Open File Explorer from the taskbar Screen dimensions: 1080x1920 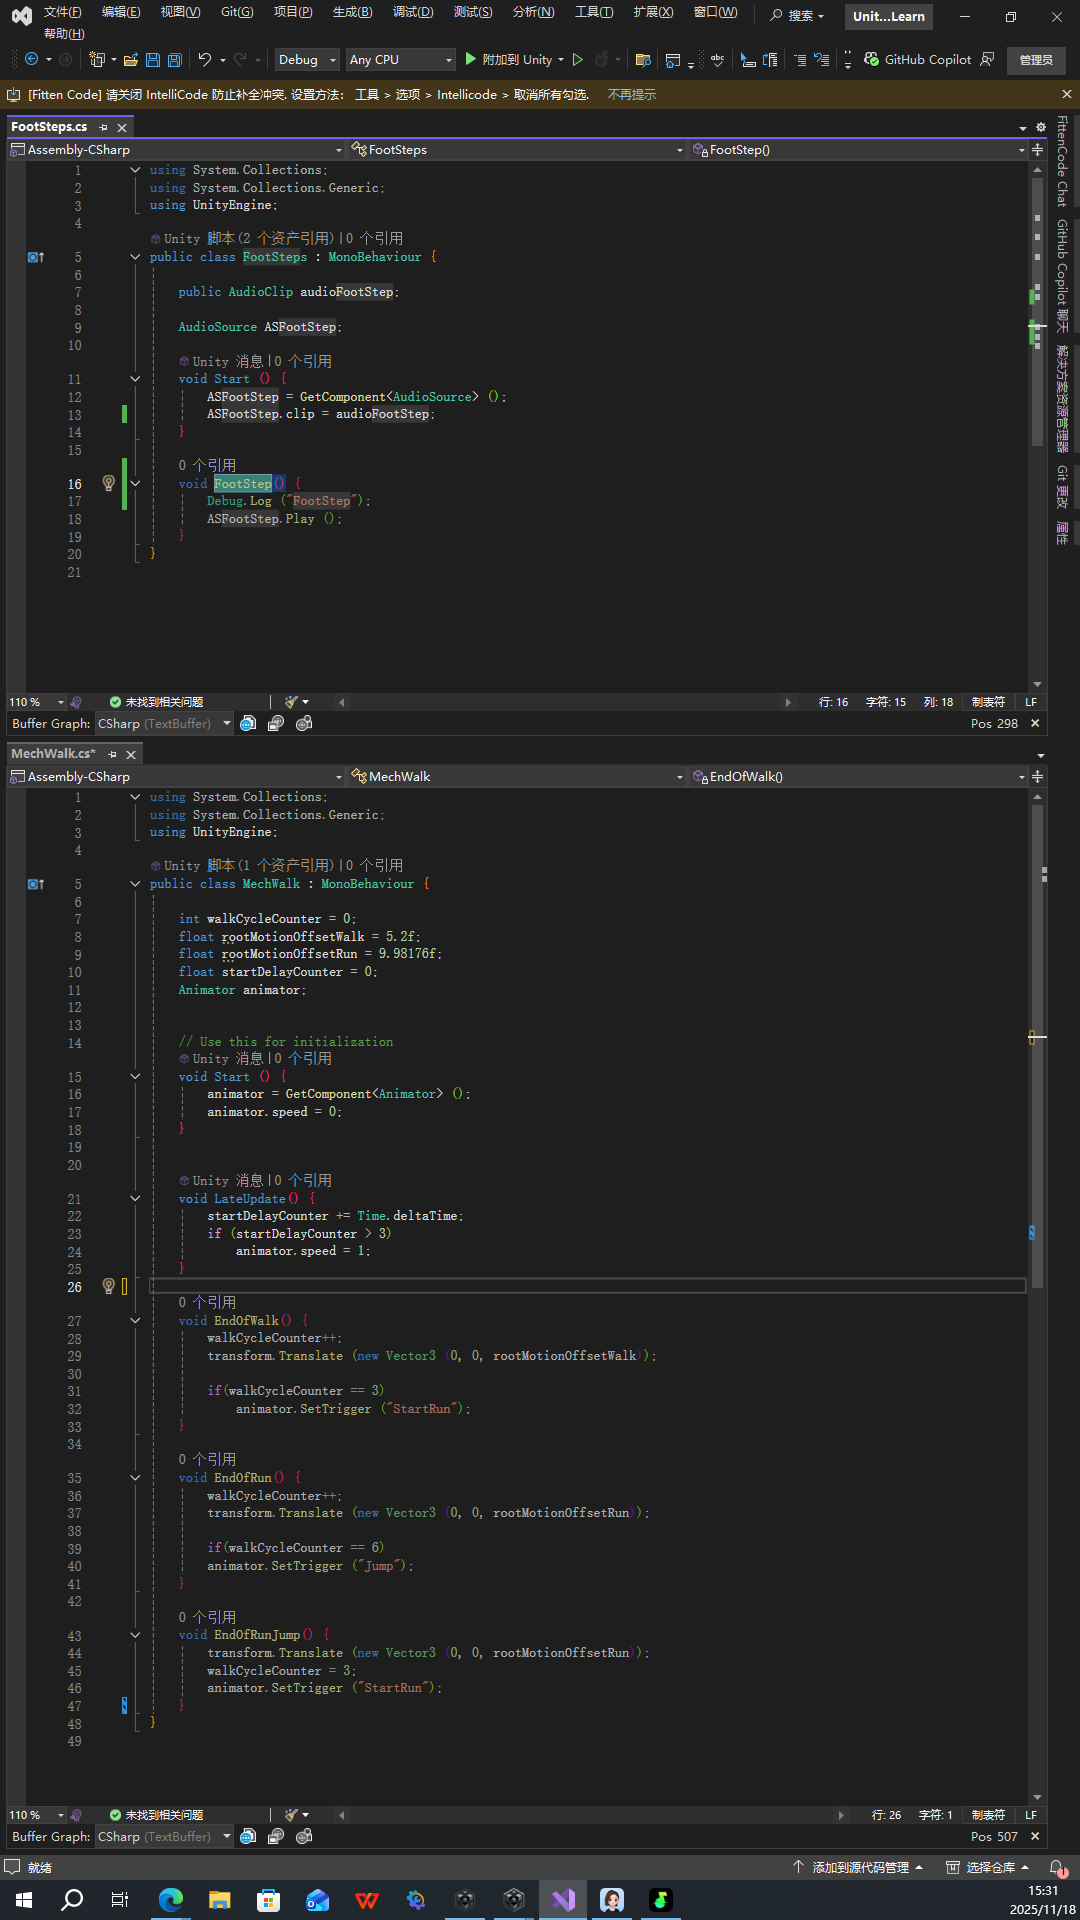pyautogui.click(x=220, y=1900)
